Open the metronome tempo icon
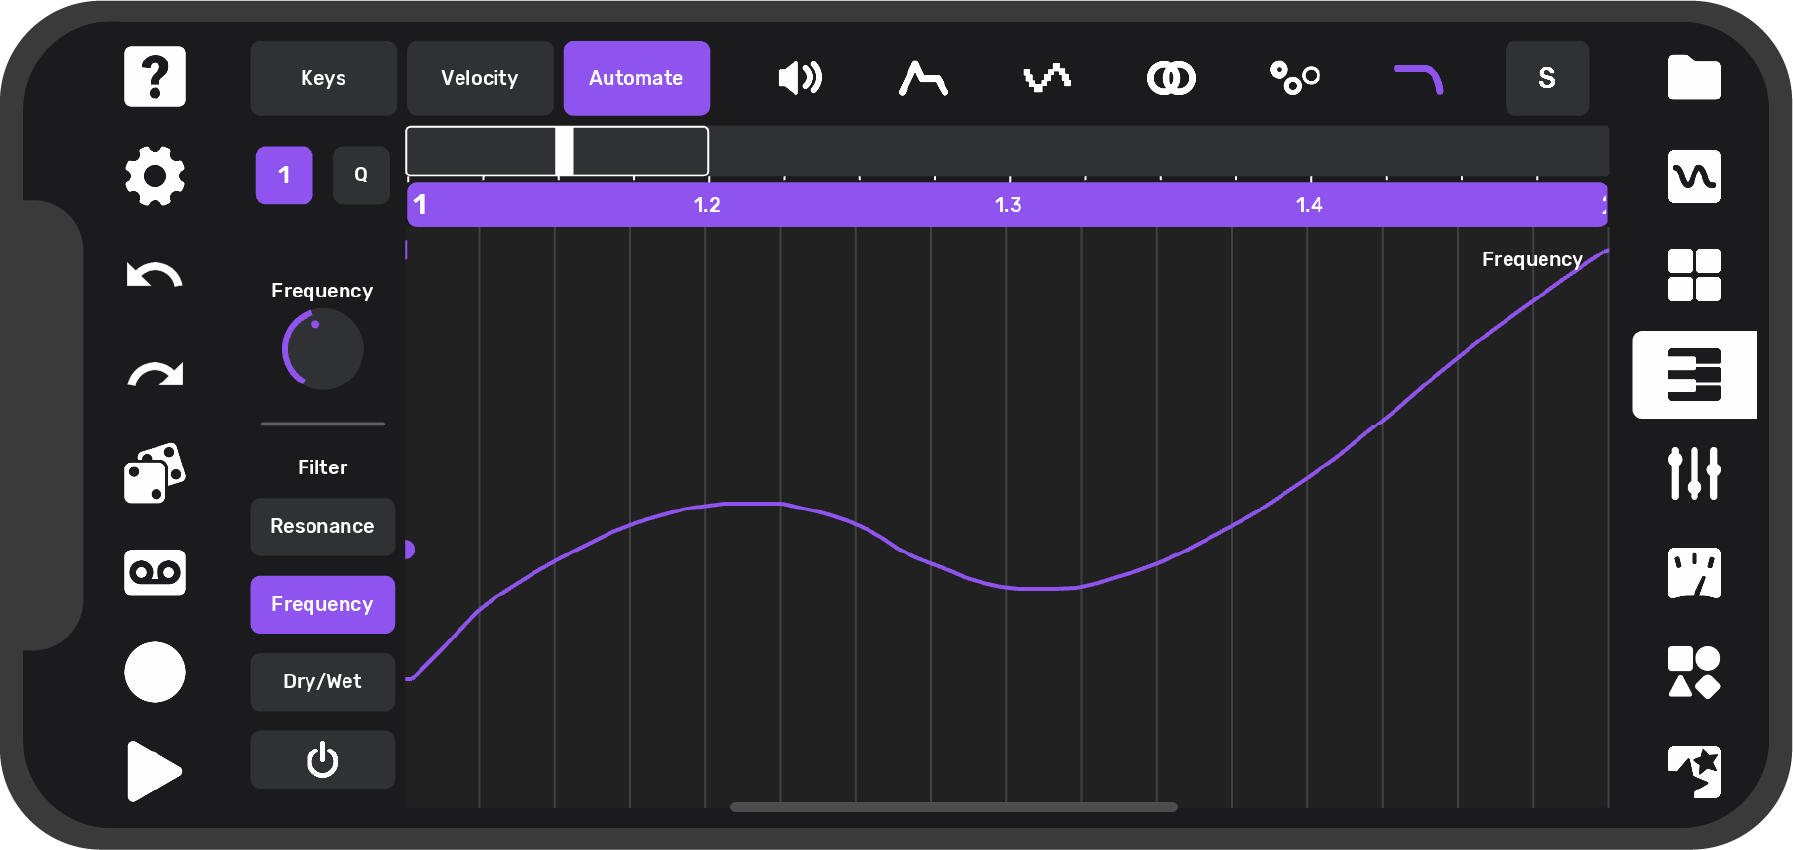The width and height of the screenshot is (1793, 850). pos(1694,573)
